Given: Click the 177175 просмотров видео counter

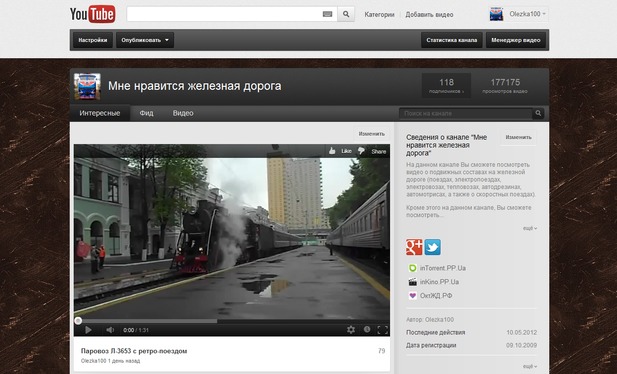Looking at the screenshot, I should click(x=505, y=86).
